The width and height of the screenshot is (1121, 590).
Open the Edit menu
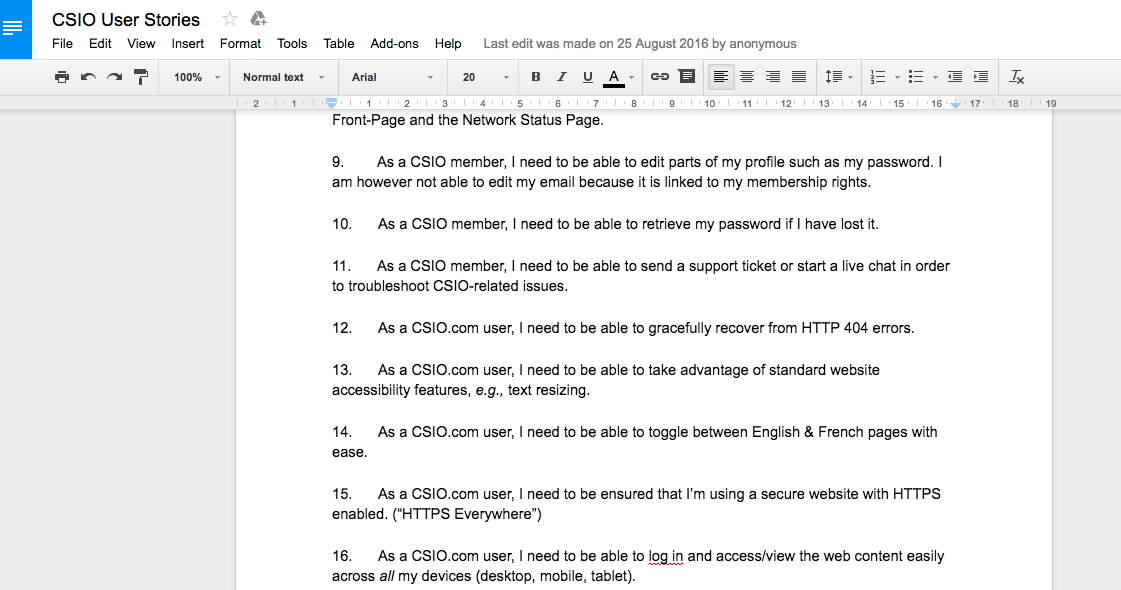pyautogui.click(x=100, y=44)
